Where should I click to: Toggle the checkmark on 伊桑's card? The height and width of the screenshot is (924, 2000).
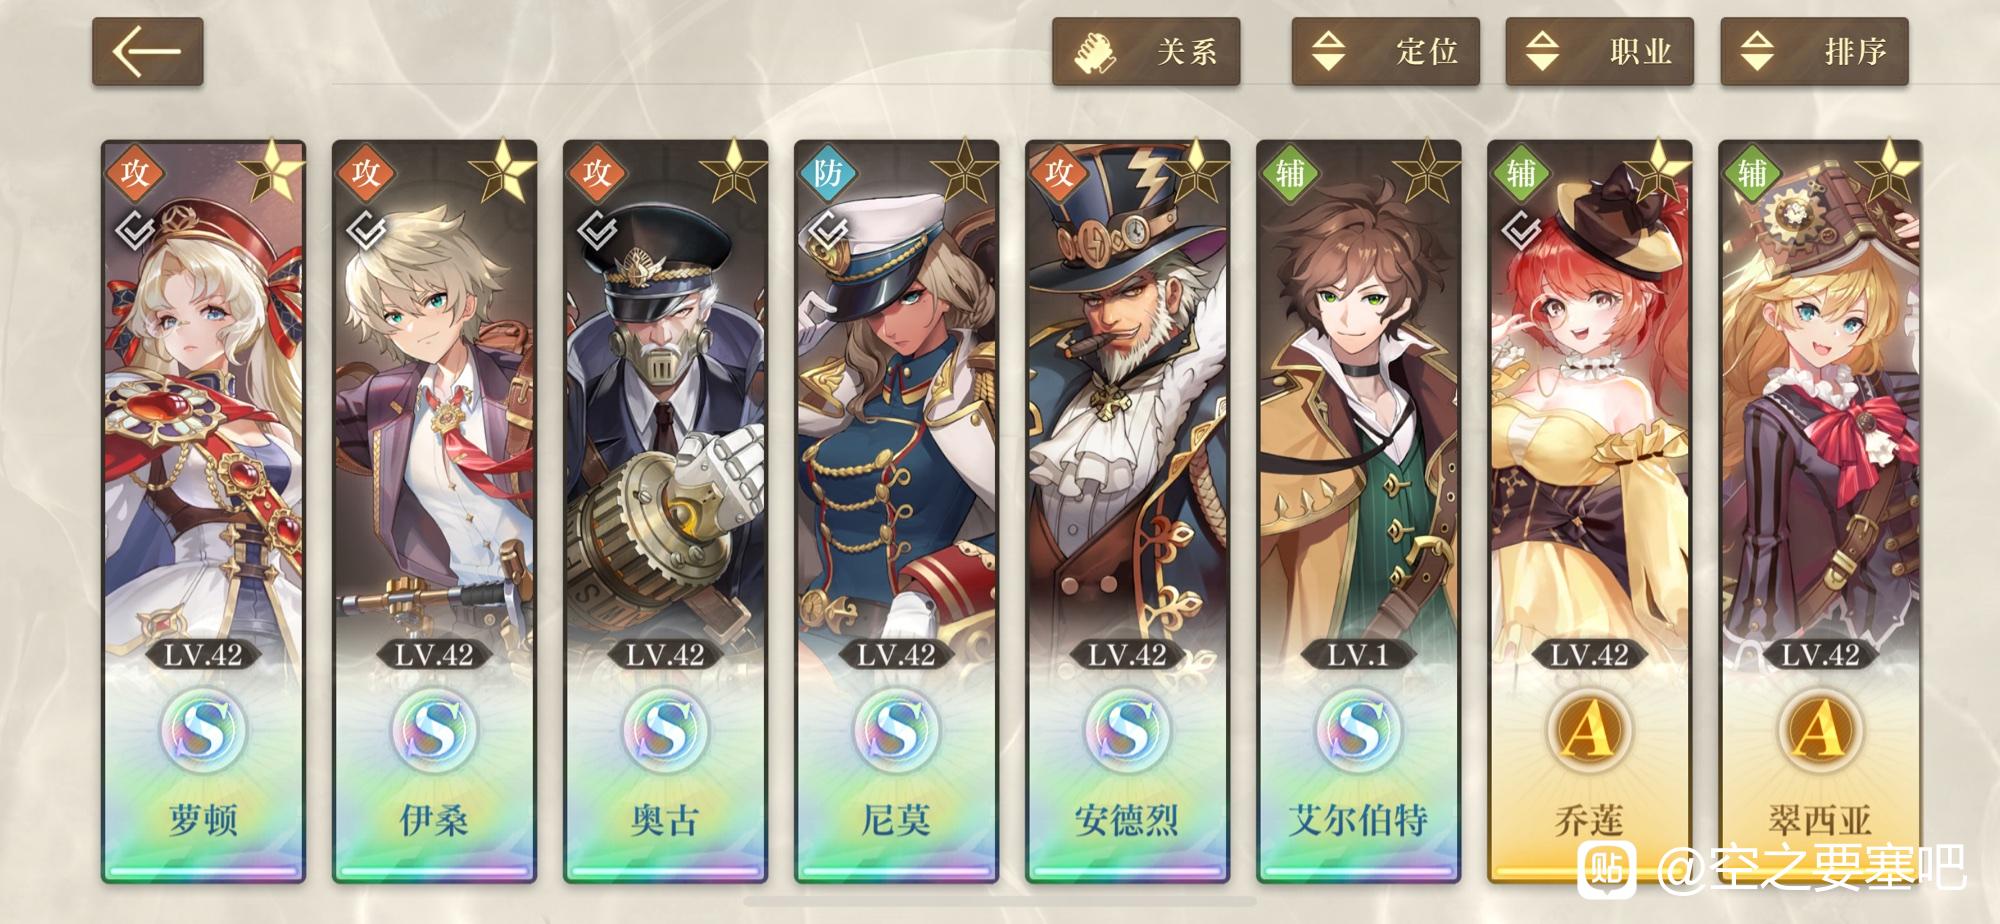coord(366,230)
